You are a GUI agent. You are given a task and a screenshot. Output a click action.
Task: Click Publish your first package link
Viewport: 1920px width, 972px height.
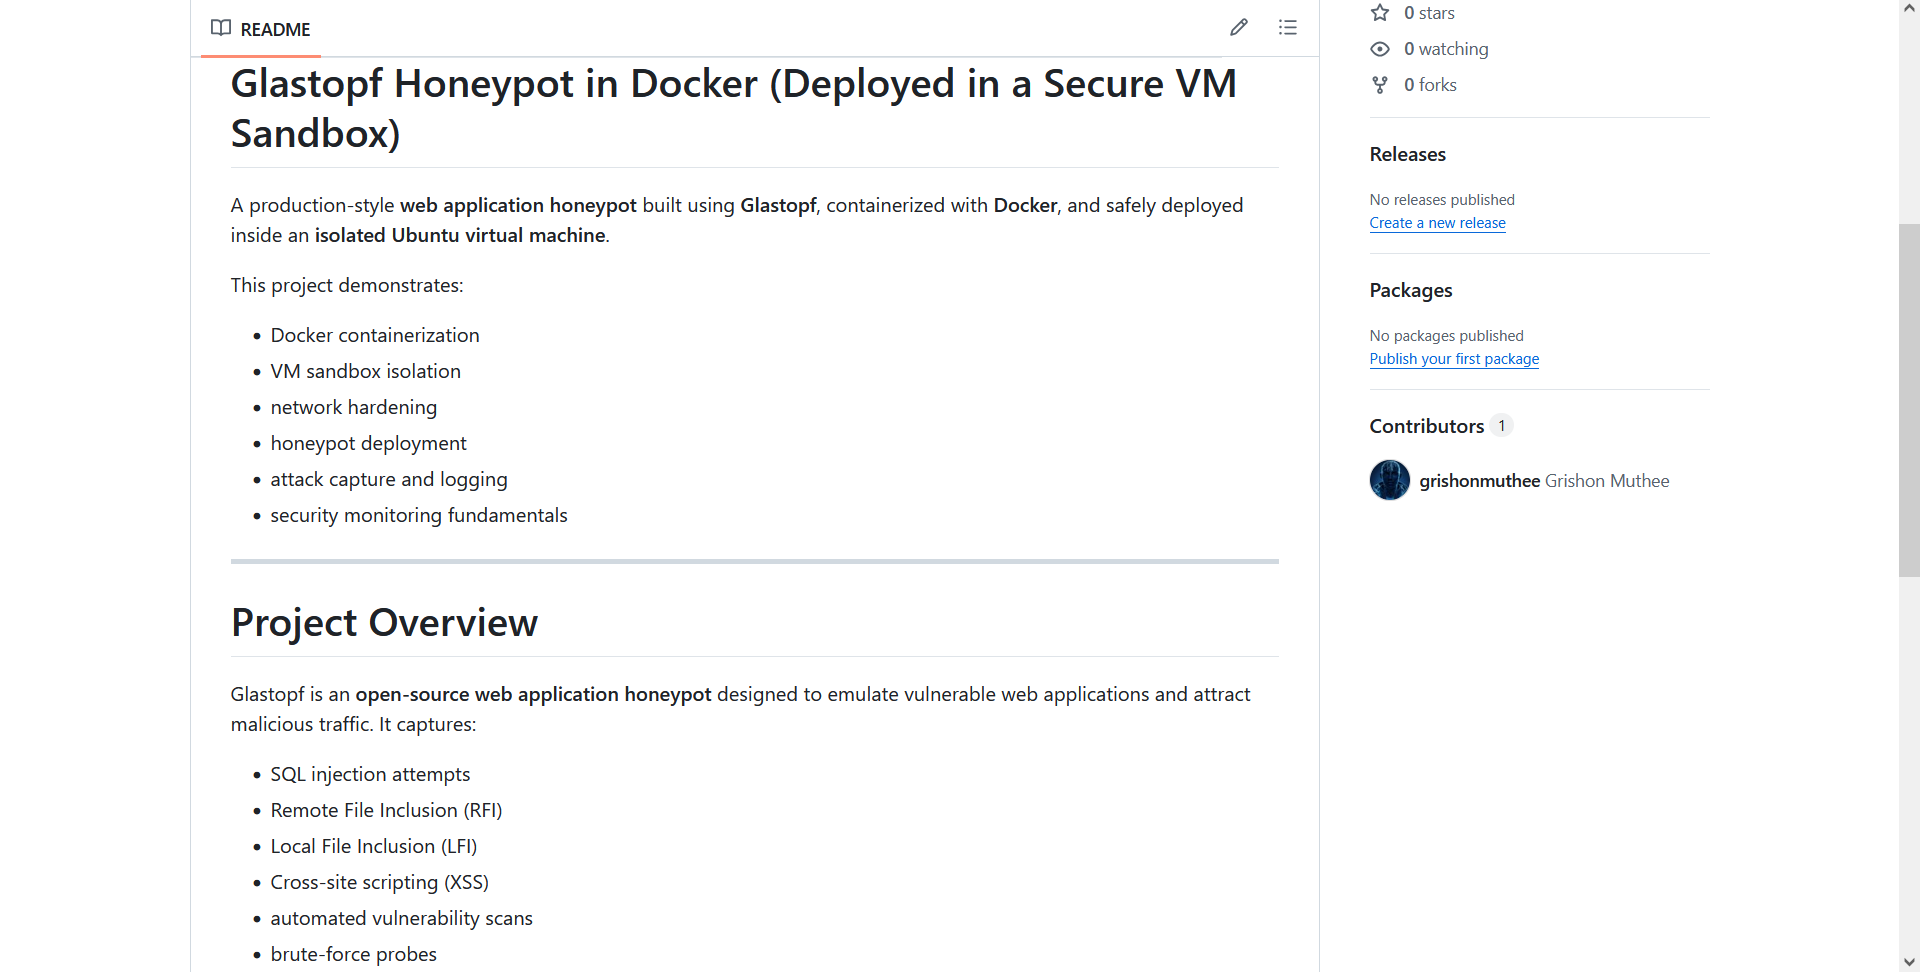[1454, 359]
